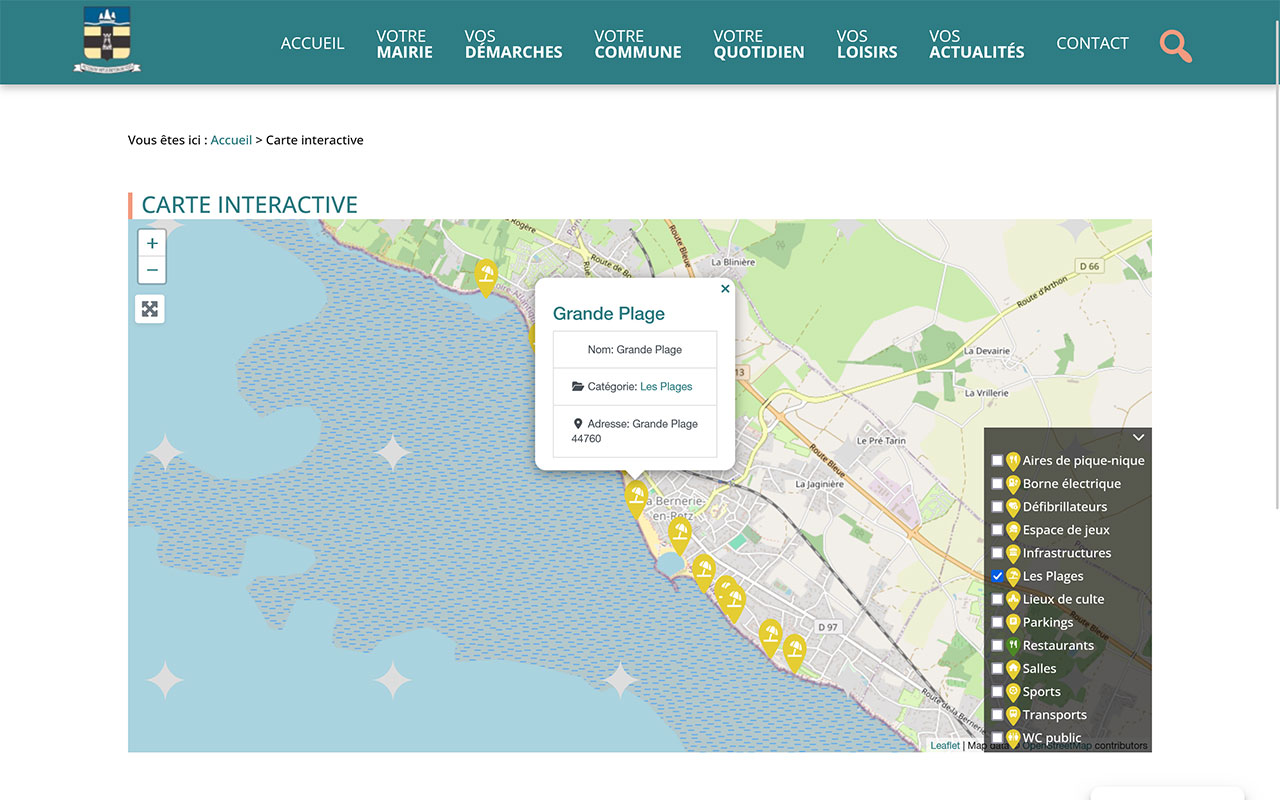Open the Accueil menu item

[x=313, y=43]
